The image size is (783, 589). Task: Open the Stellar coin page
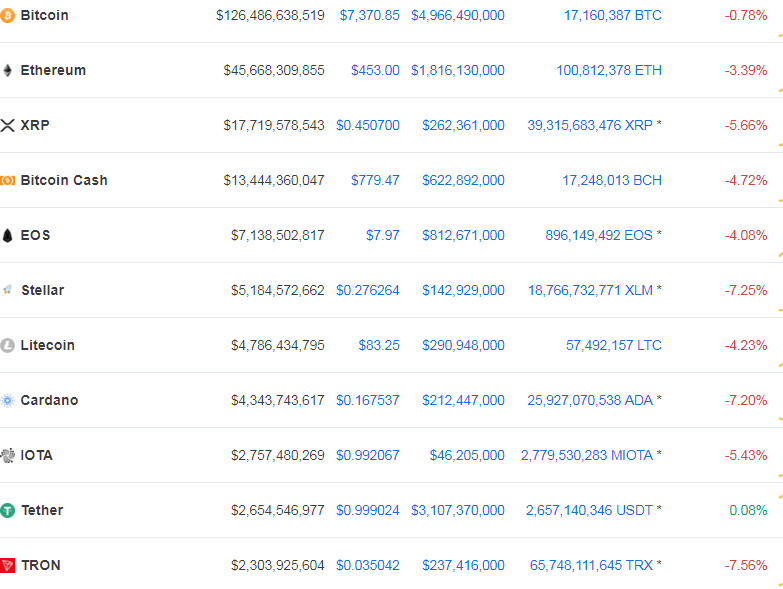pyautogui.click(x=42, y=290)
